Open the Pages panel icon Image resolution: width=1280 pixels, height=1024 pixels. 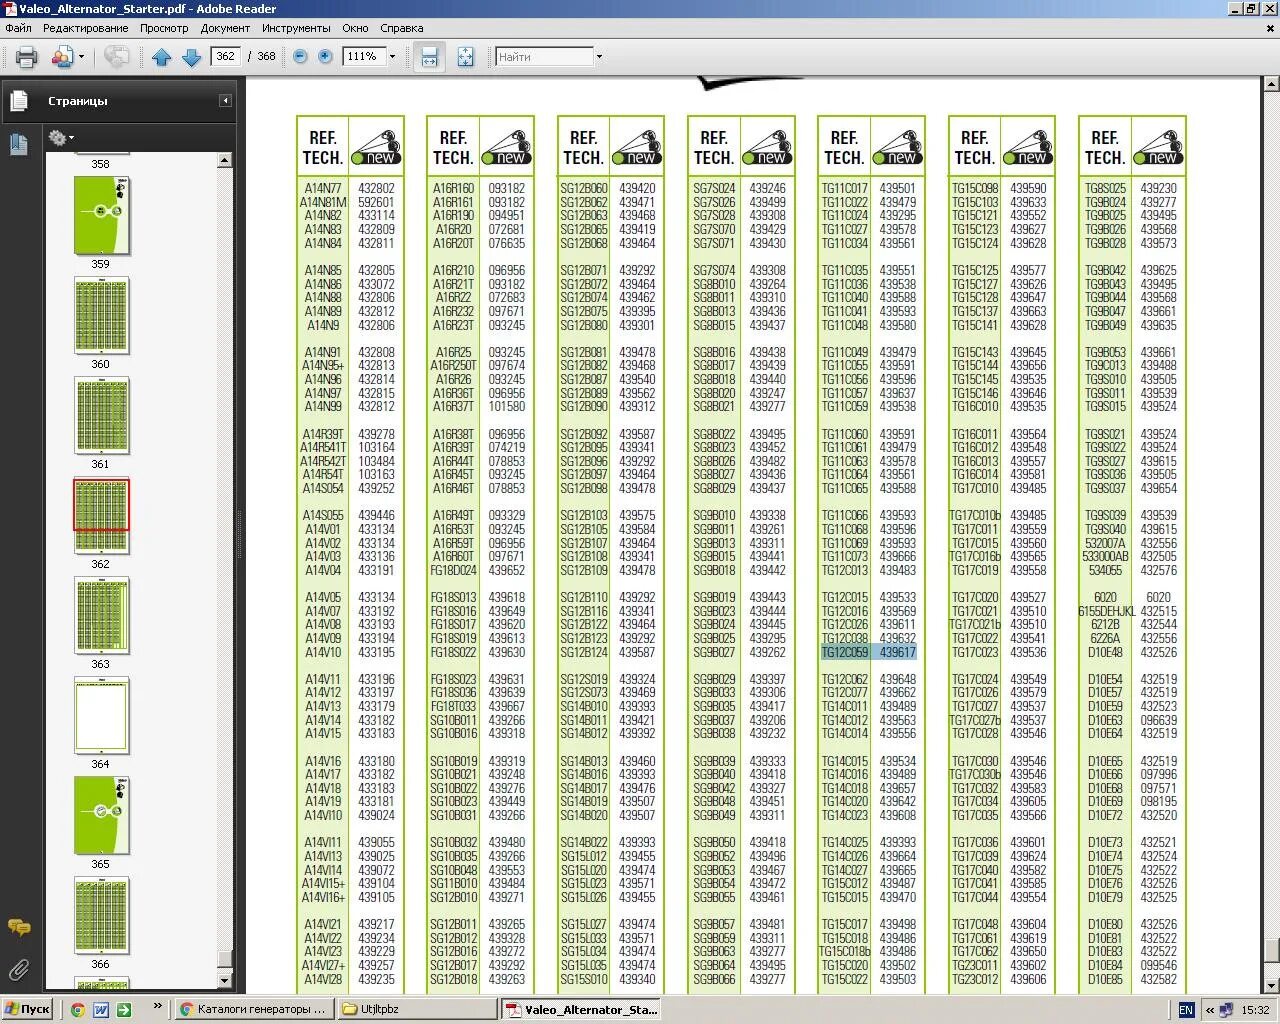pyautogui.click(x=18, y=100)
